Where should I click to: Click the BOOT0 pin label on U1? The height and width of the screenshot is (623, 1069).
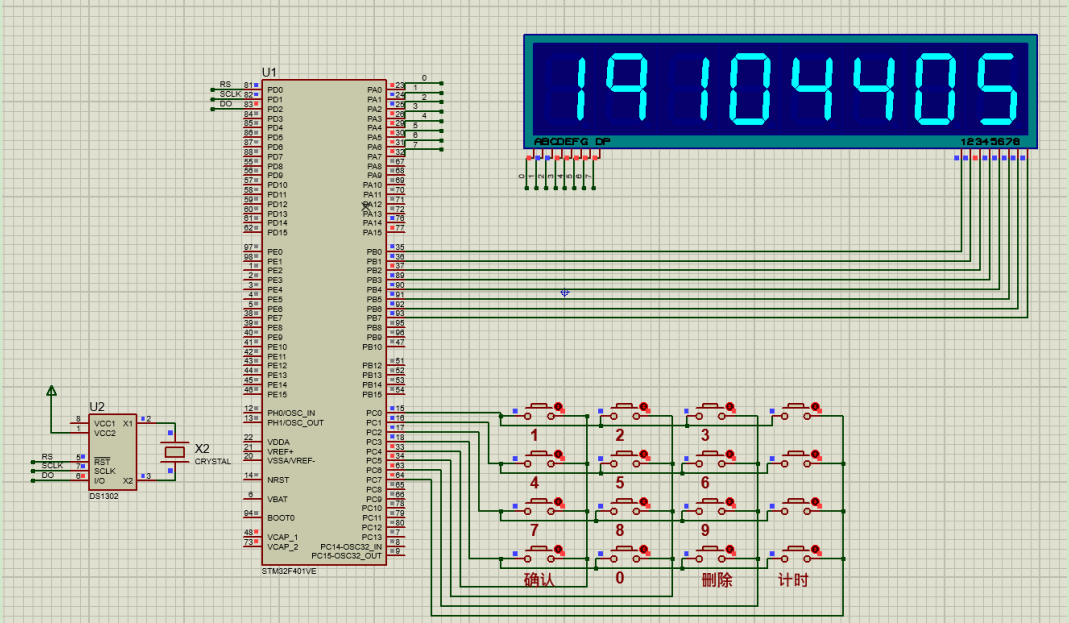[281, 518]
